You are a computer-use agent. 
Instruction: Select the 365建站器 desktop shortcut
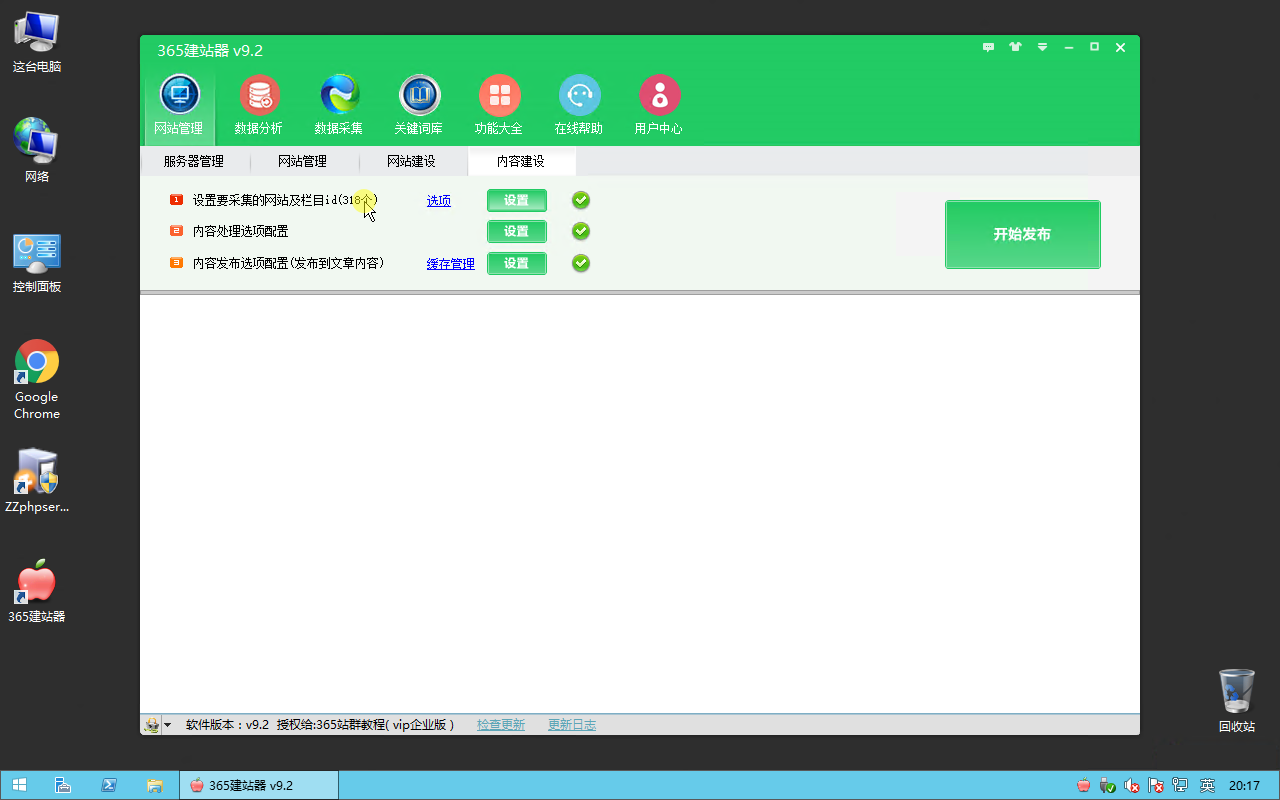pos(37,591)
